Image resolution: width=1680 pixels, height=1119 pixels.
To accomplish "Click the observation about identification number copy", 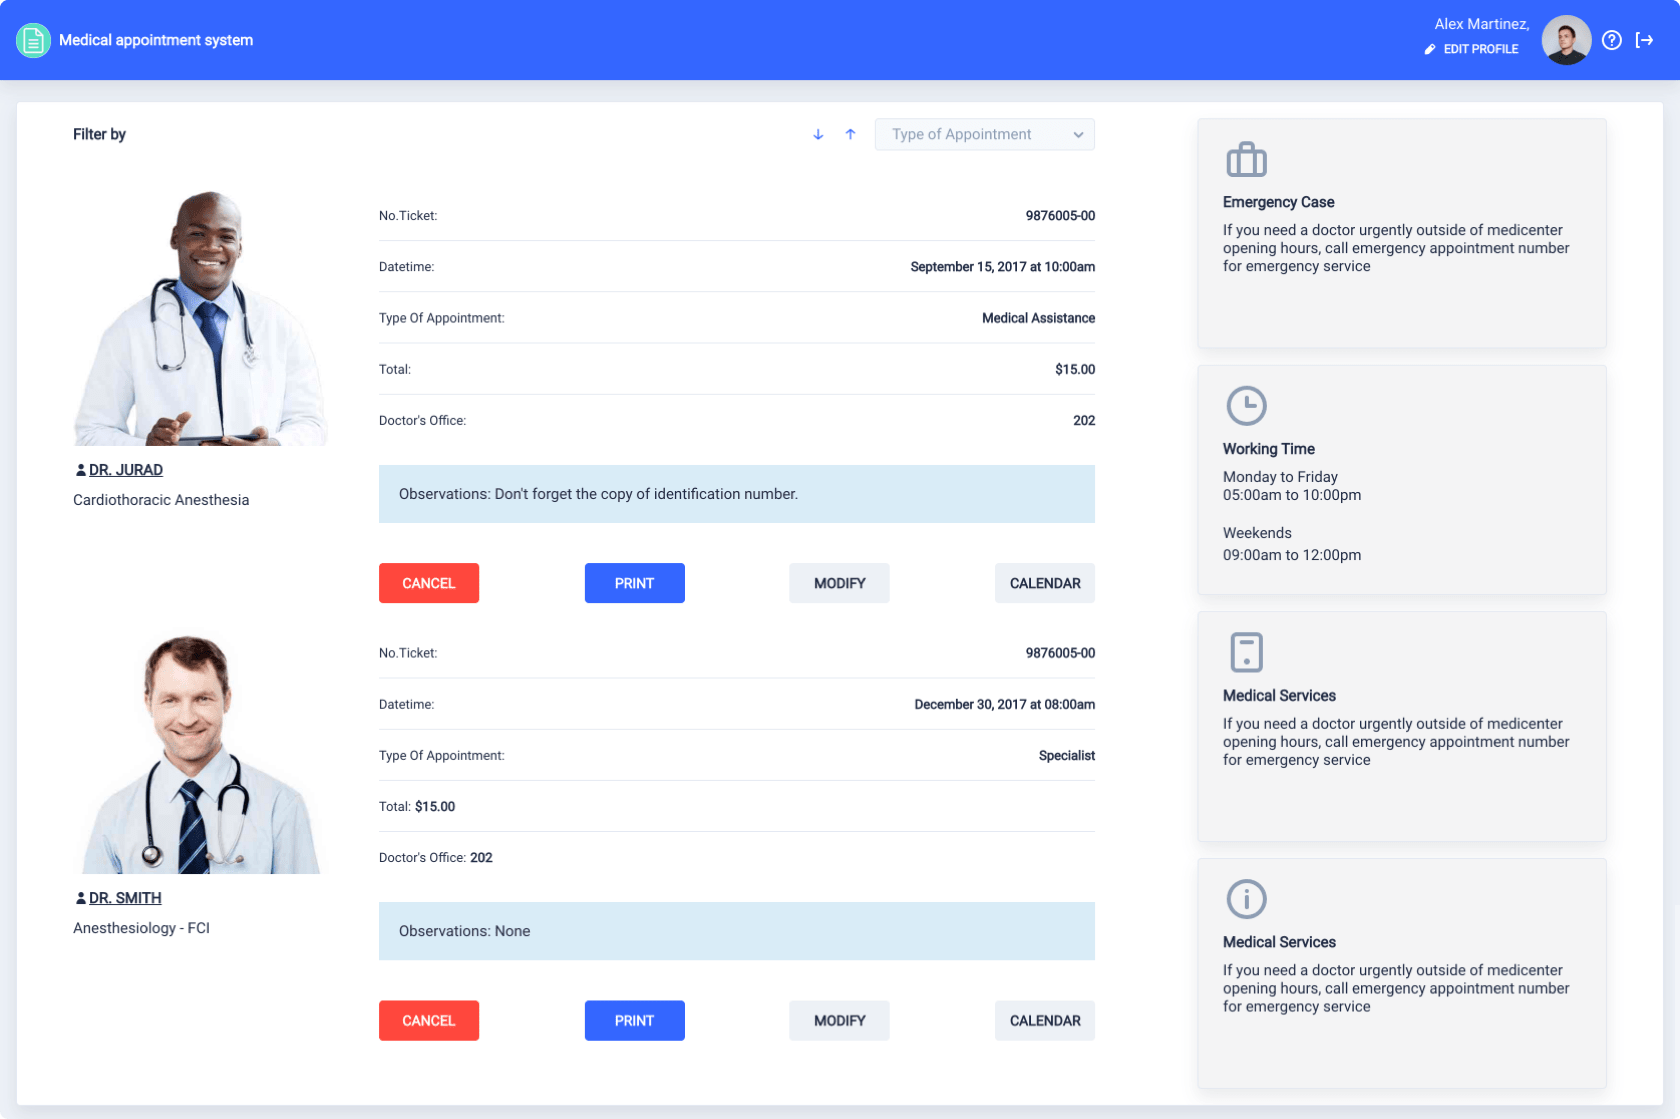I will tap(737, 494).
